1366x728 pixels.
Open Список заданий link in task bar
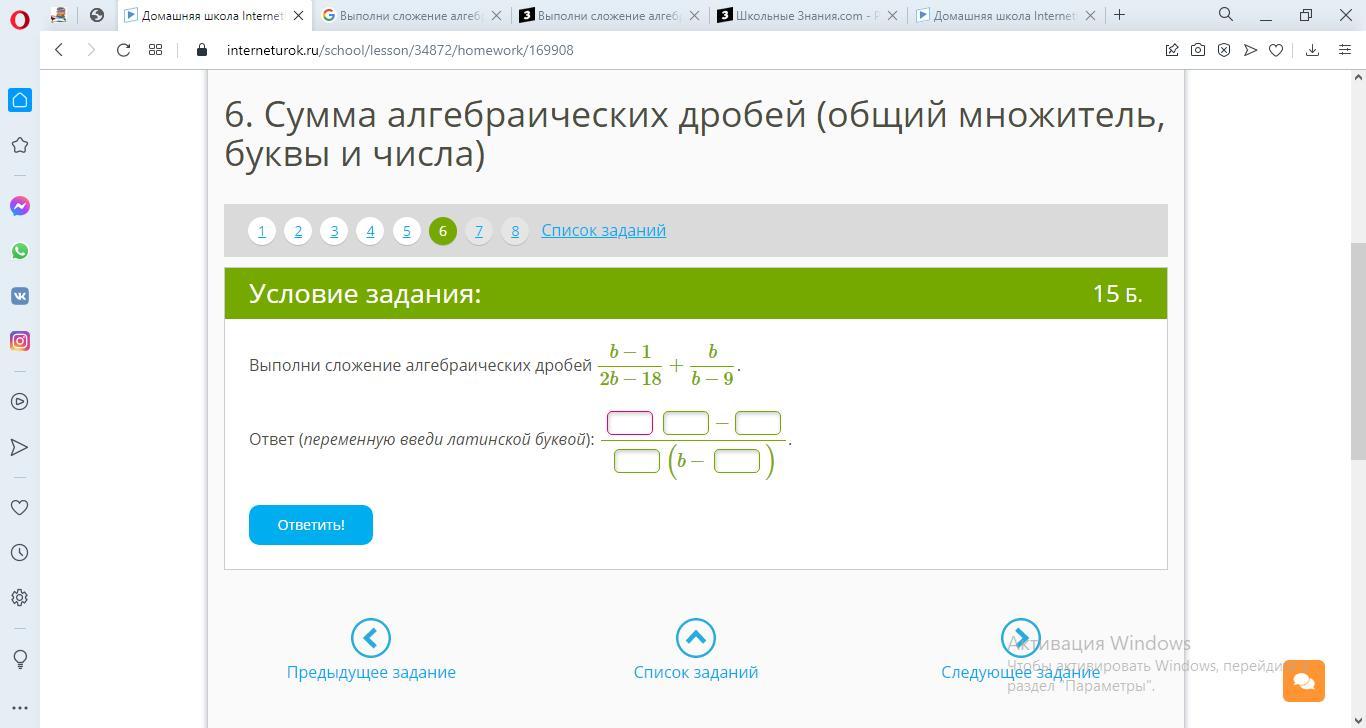click(603, 230)
